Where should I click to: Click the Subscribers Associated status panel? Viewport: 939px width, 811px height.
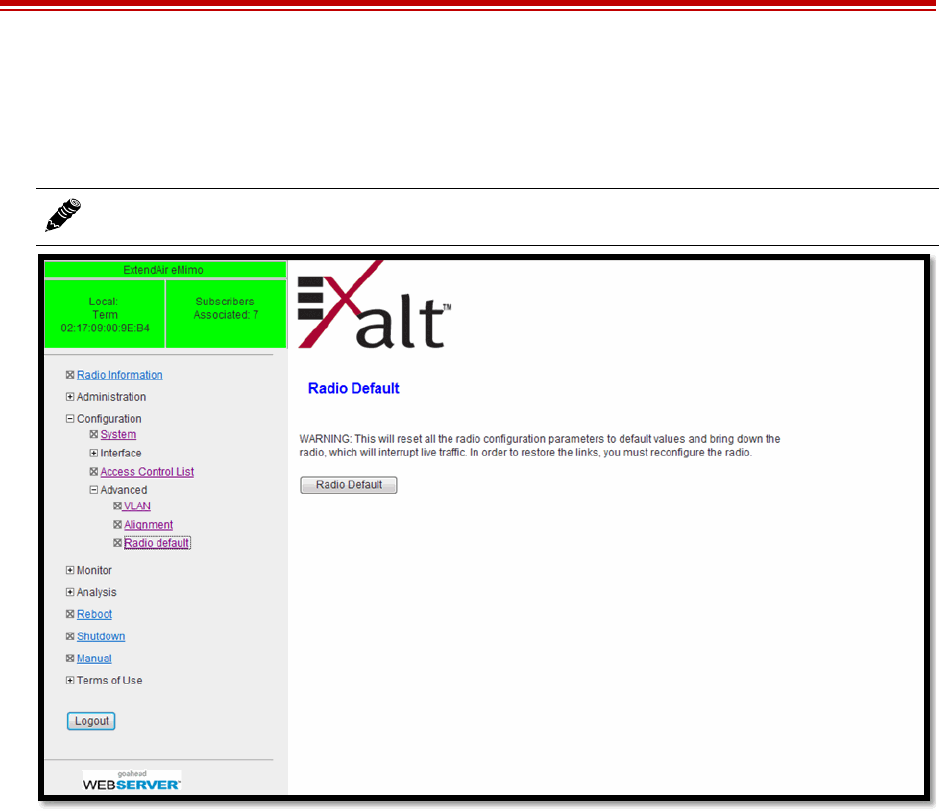click(226, 314)
